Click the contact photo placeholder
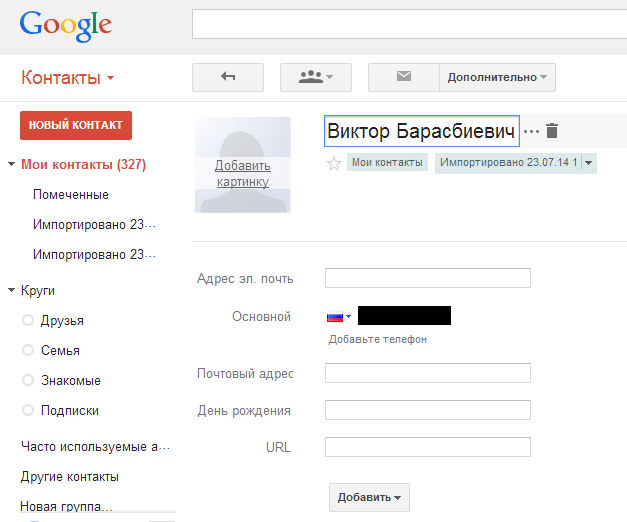The image size is (627, 522). (243, 165)
